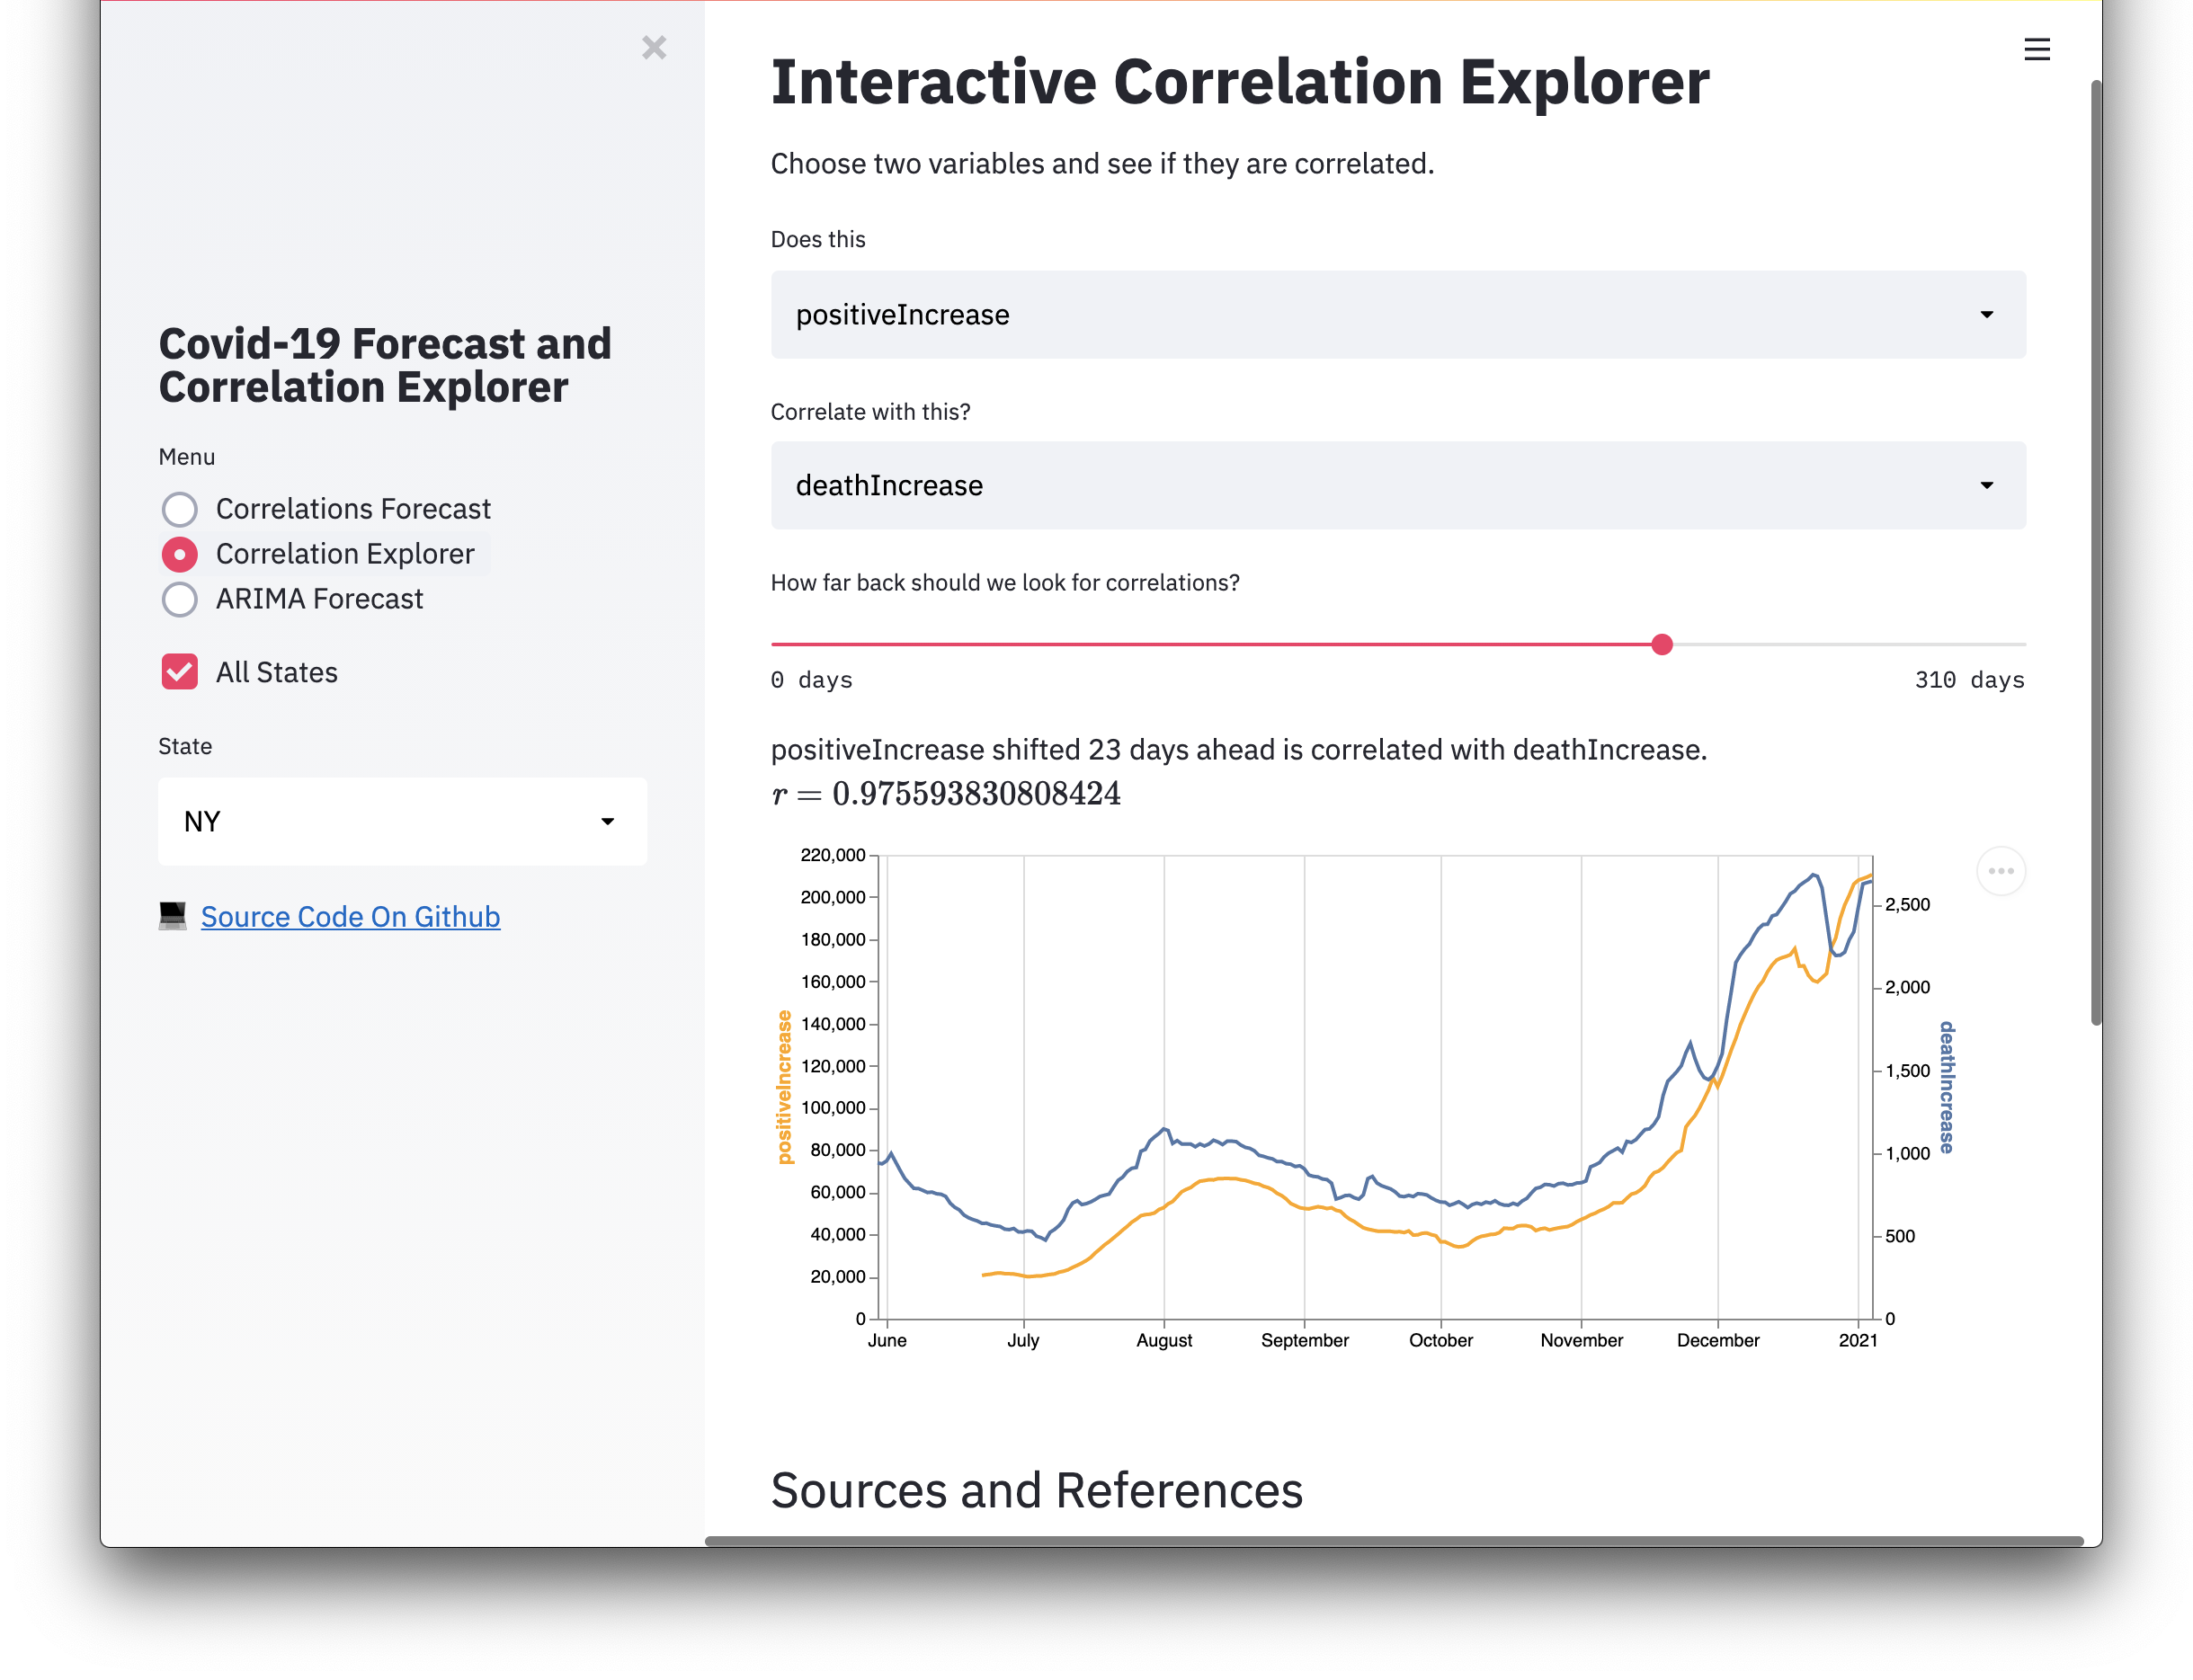This screenshot has width=2193, height=1680.
Task: Open the chart's three-dot options menu
Action: pos(2001,871)
